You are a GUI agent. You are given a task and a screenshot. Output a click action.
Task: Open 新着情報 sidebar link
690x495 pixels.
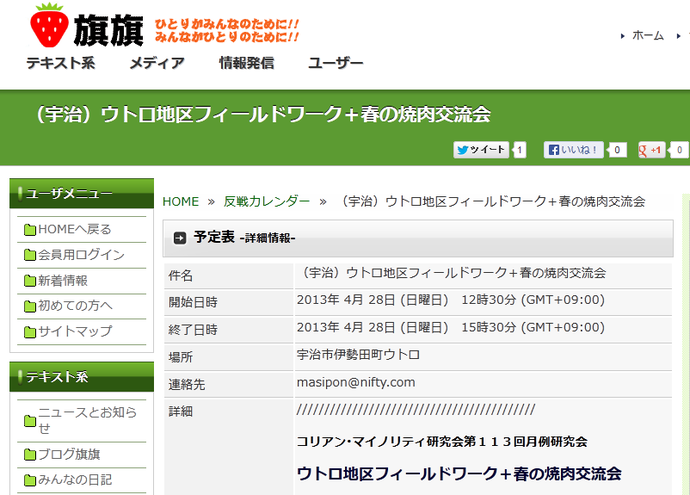[x=62, y=280]
